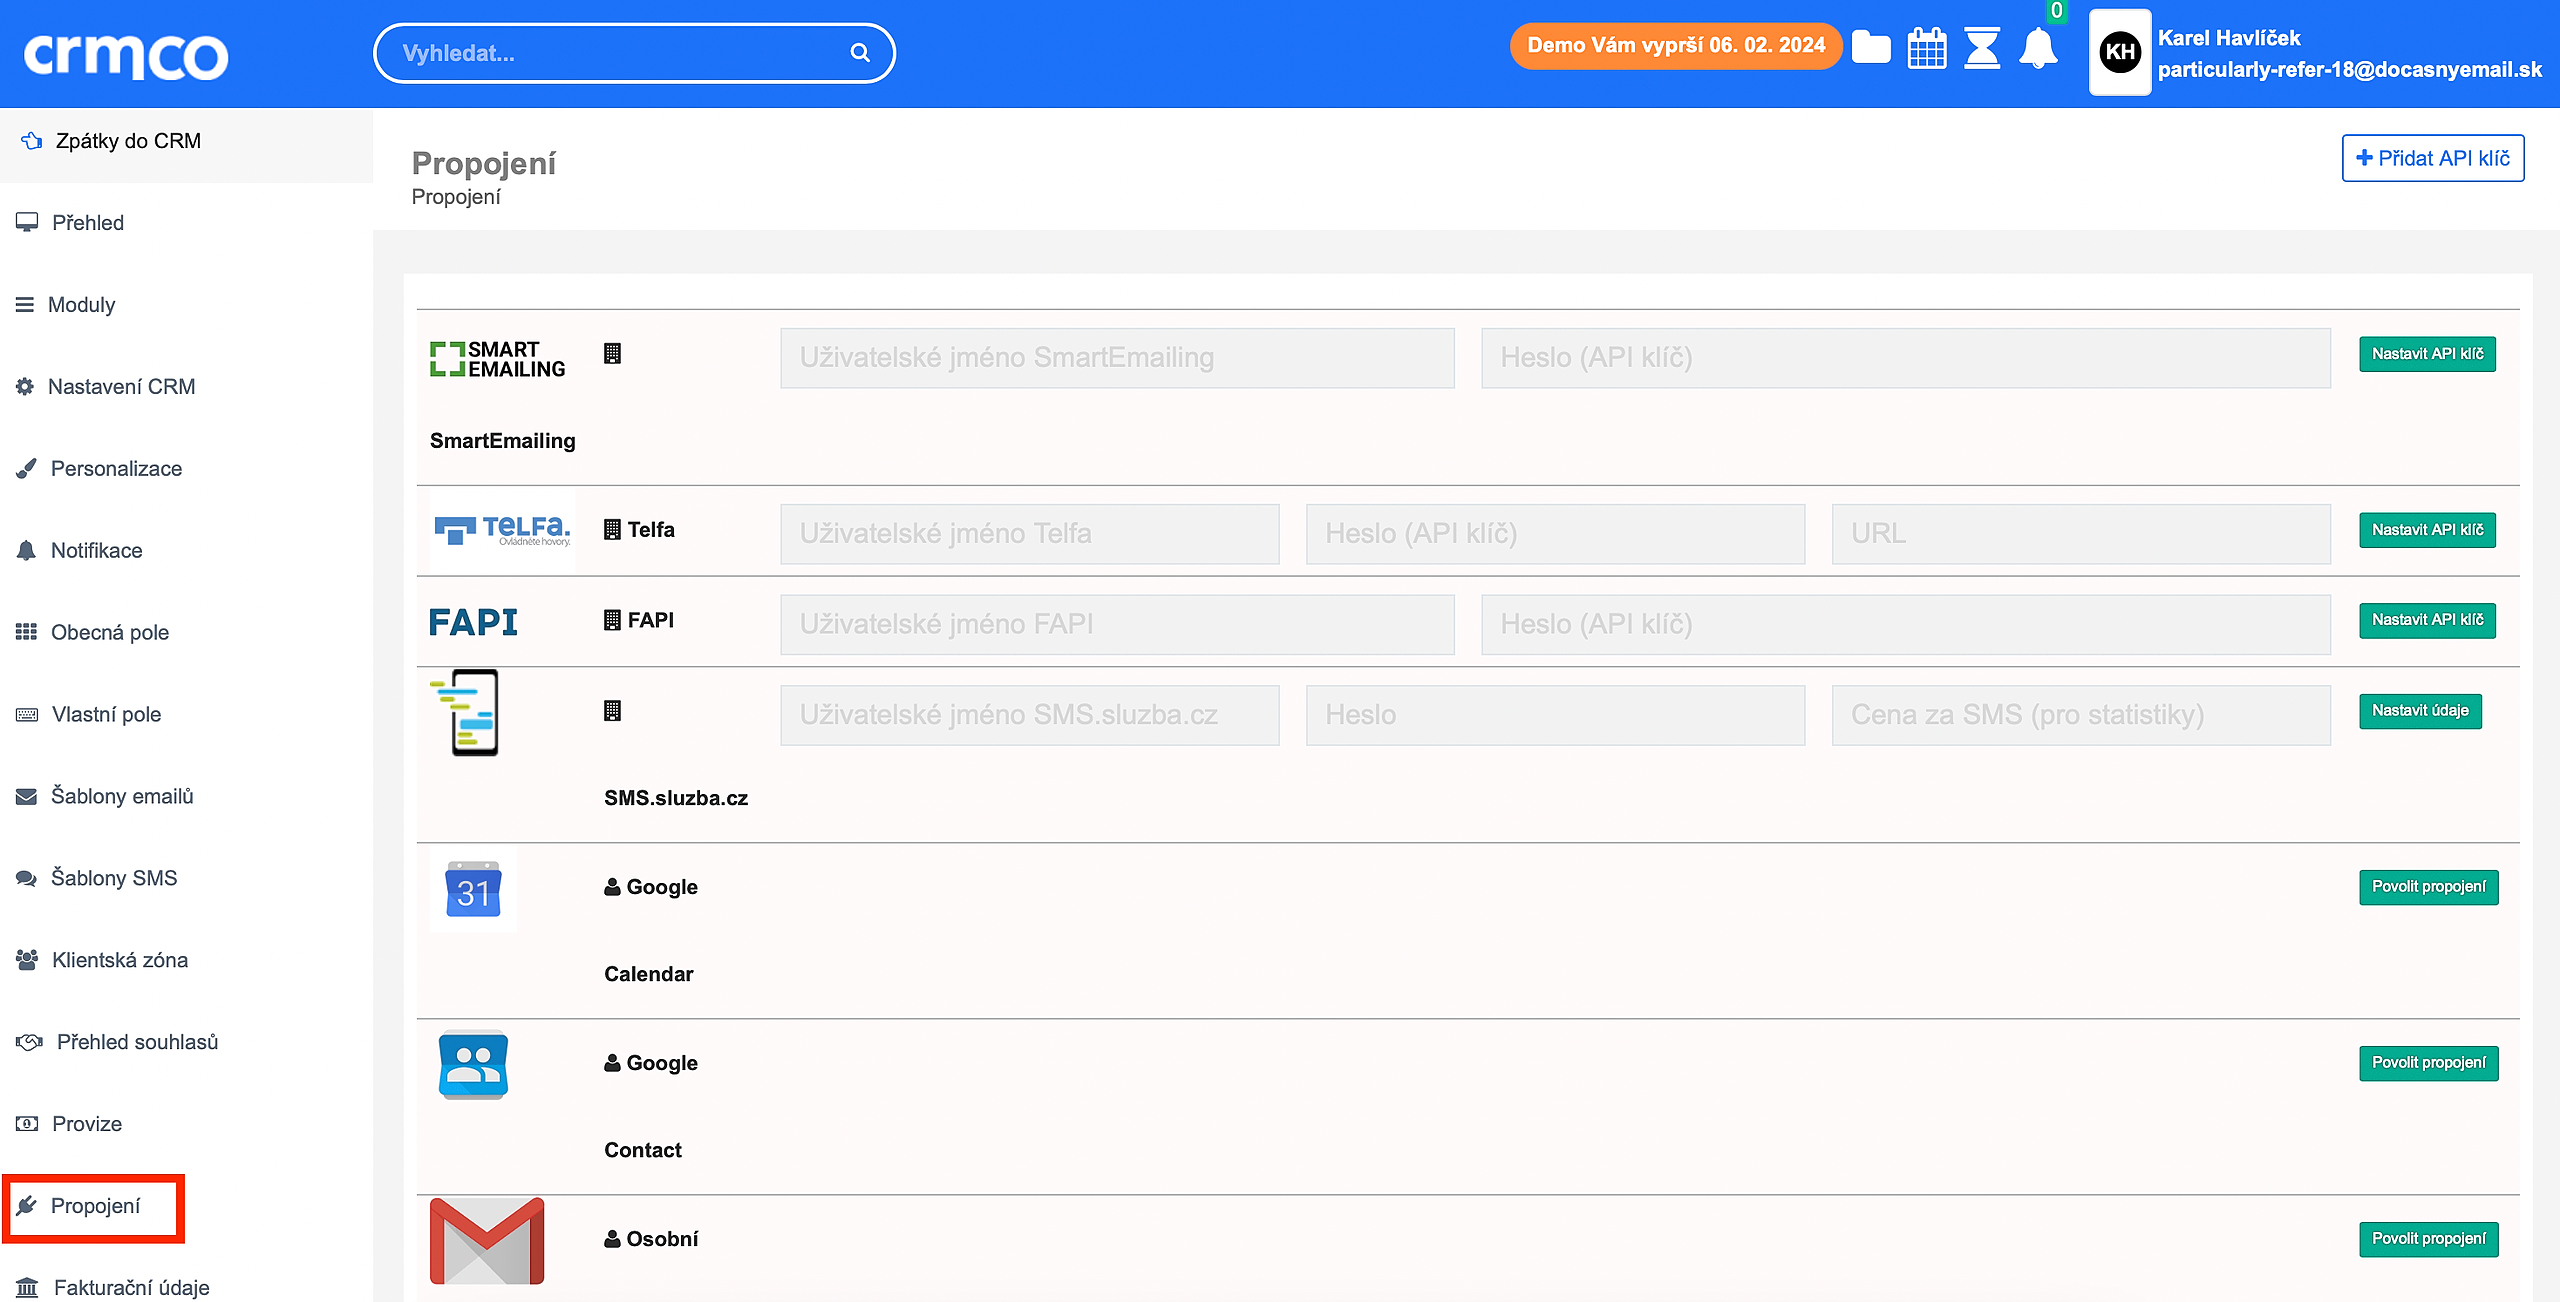The height and width of the screenshot is (1302, 2560).
Task: Click the search magnifier icon
Action: pos(860,53)
